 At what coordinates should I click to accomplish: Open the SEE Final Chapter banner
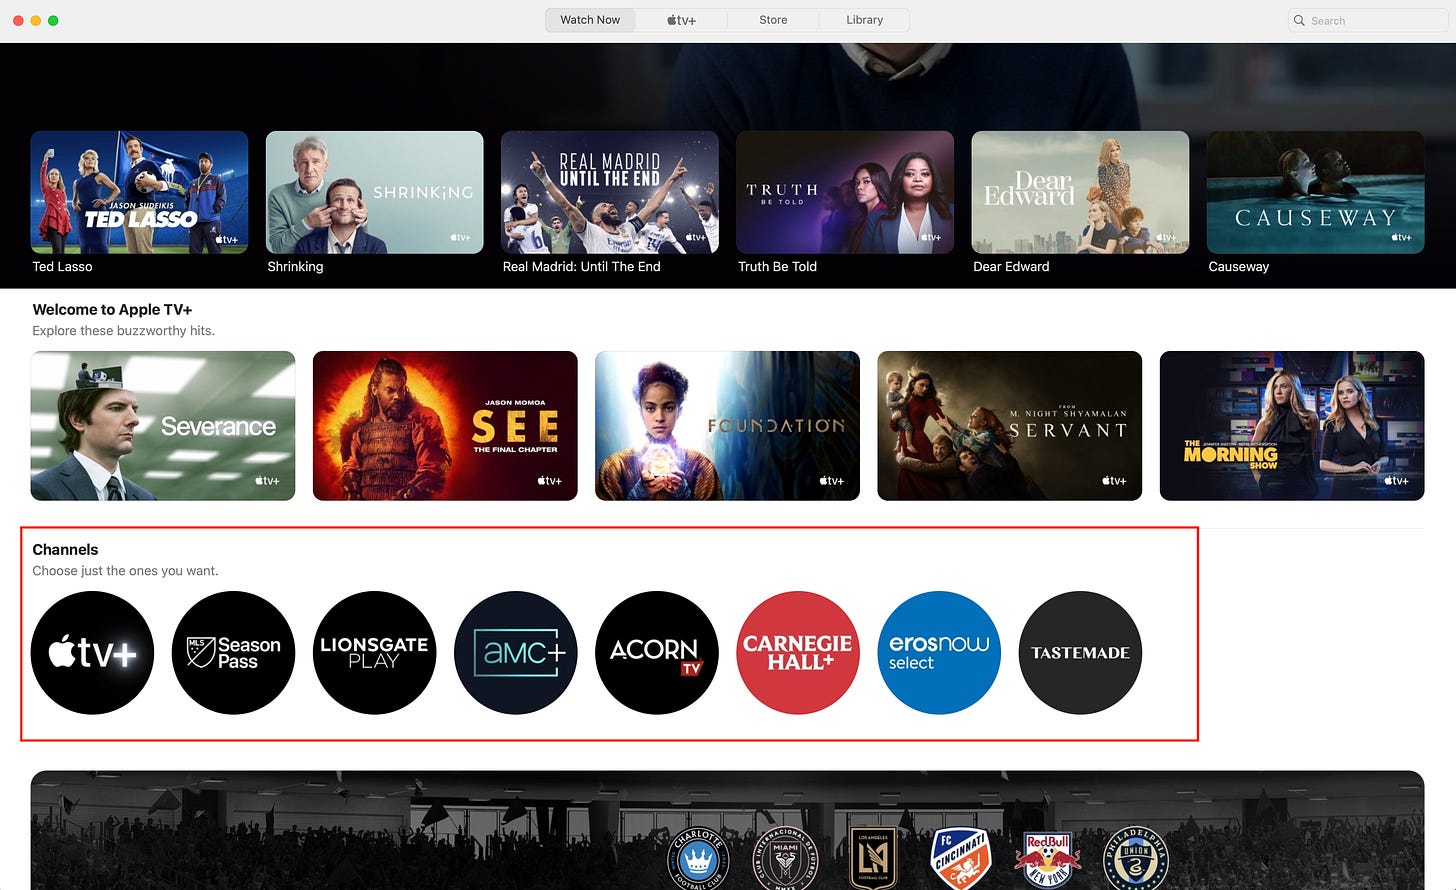click(x=445, y=426)
